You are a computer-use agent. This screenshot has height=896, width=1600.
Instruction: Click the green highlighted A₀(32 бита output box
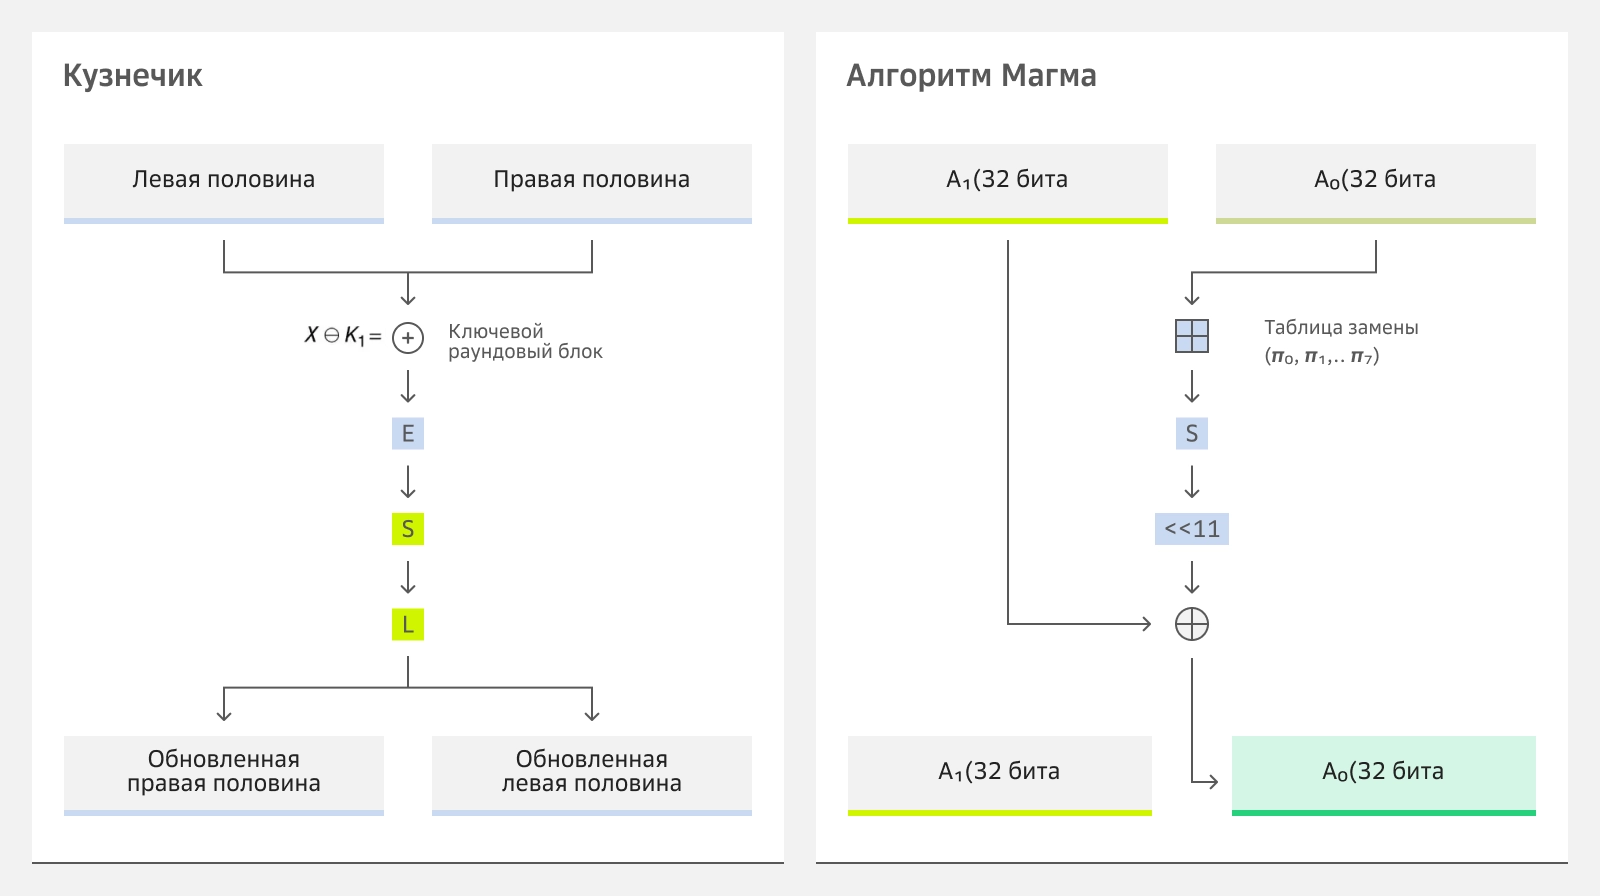click(x=1384, y=773)
